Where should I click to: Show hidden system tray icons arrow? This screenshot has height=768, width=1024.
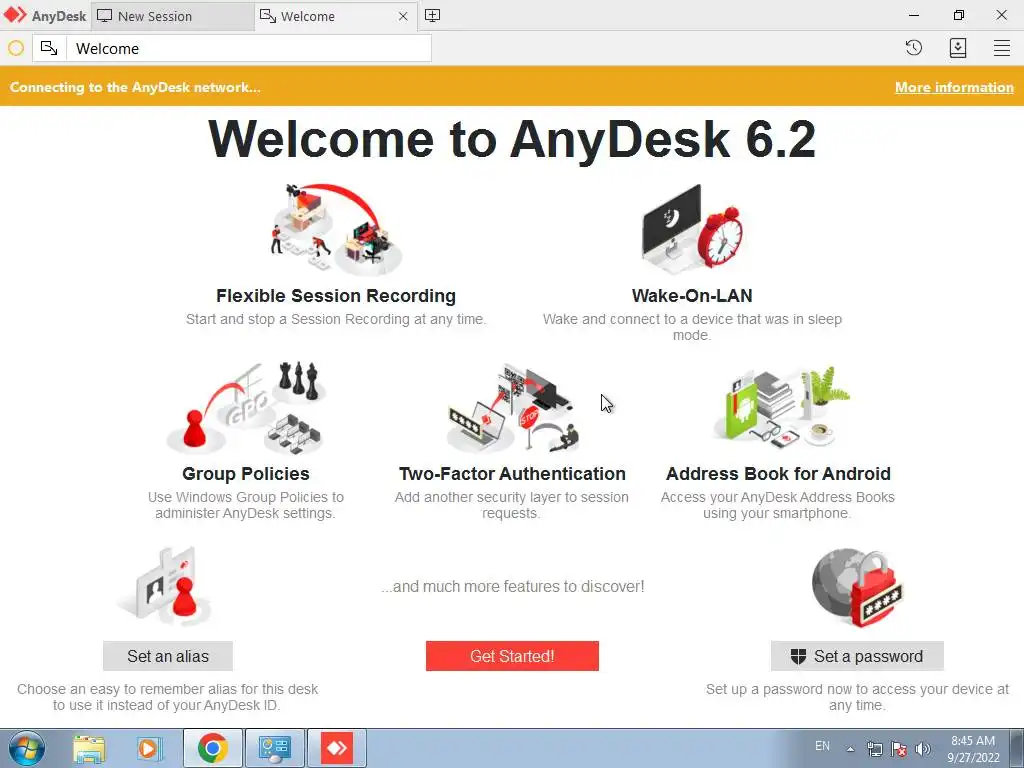coord(850,749)
